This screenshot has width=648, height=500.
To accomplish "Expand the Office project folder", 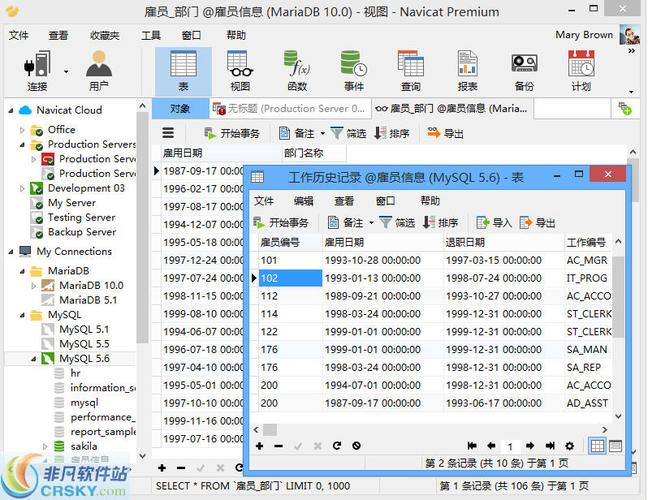I will click(x=22, y=130).
